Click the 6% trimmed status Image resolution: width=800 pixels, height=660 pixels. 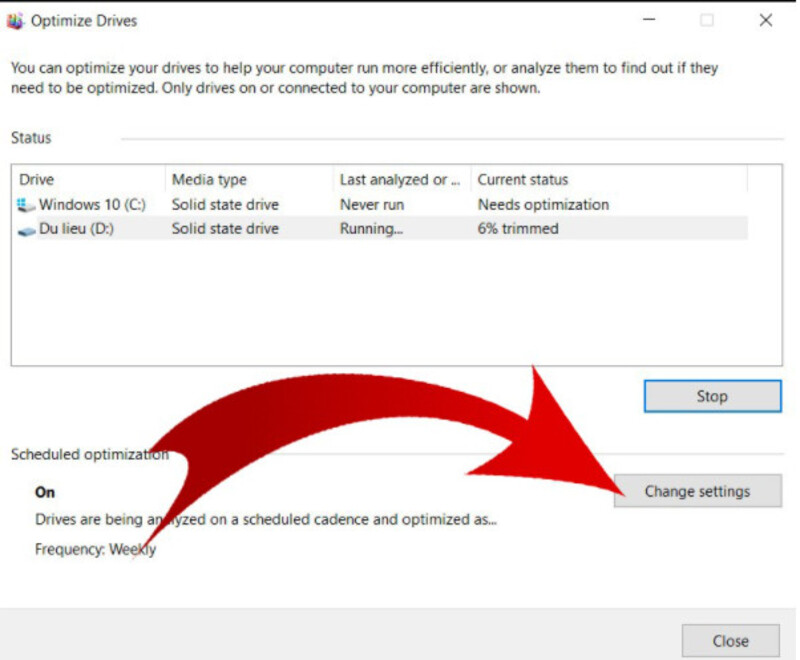[x=518, y=229]
